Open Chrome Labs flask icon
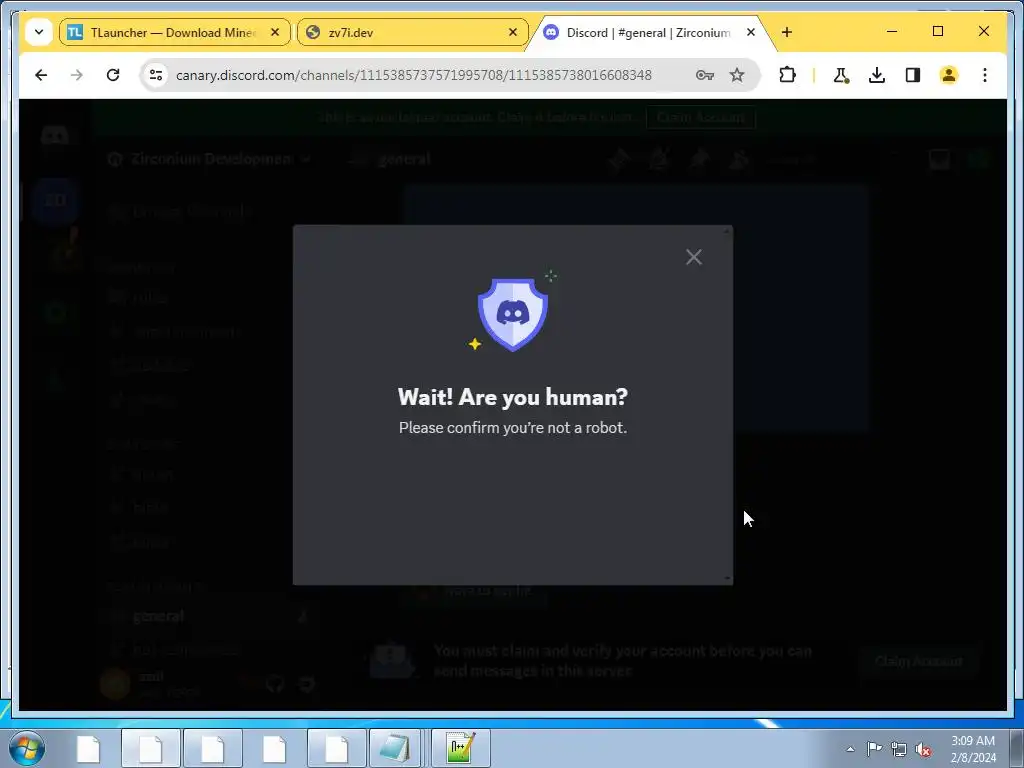 click(x=841, y=75)
